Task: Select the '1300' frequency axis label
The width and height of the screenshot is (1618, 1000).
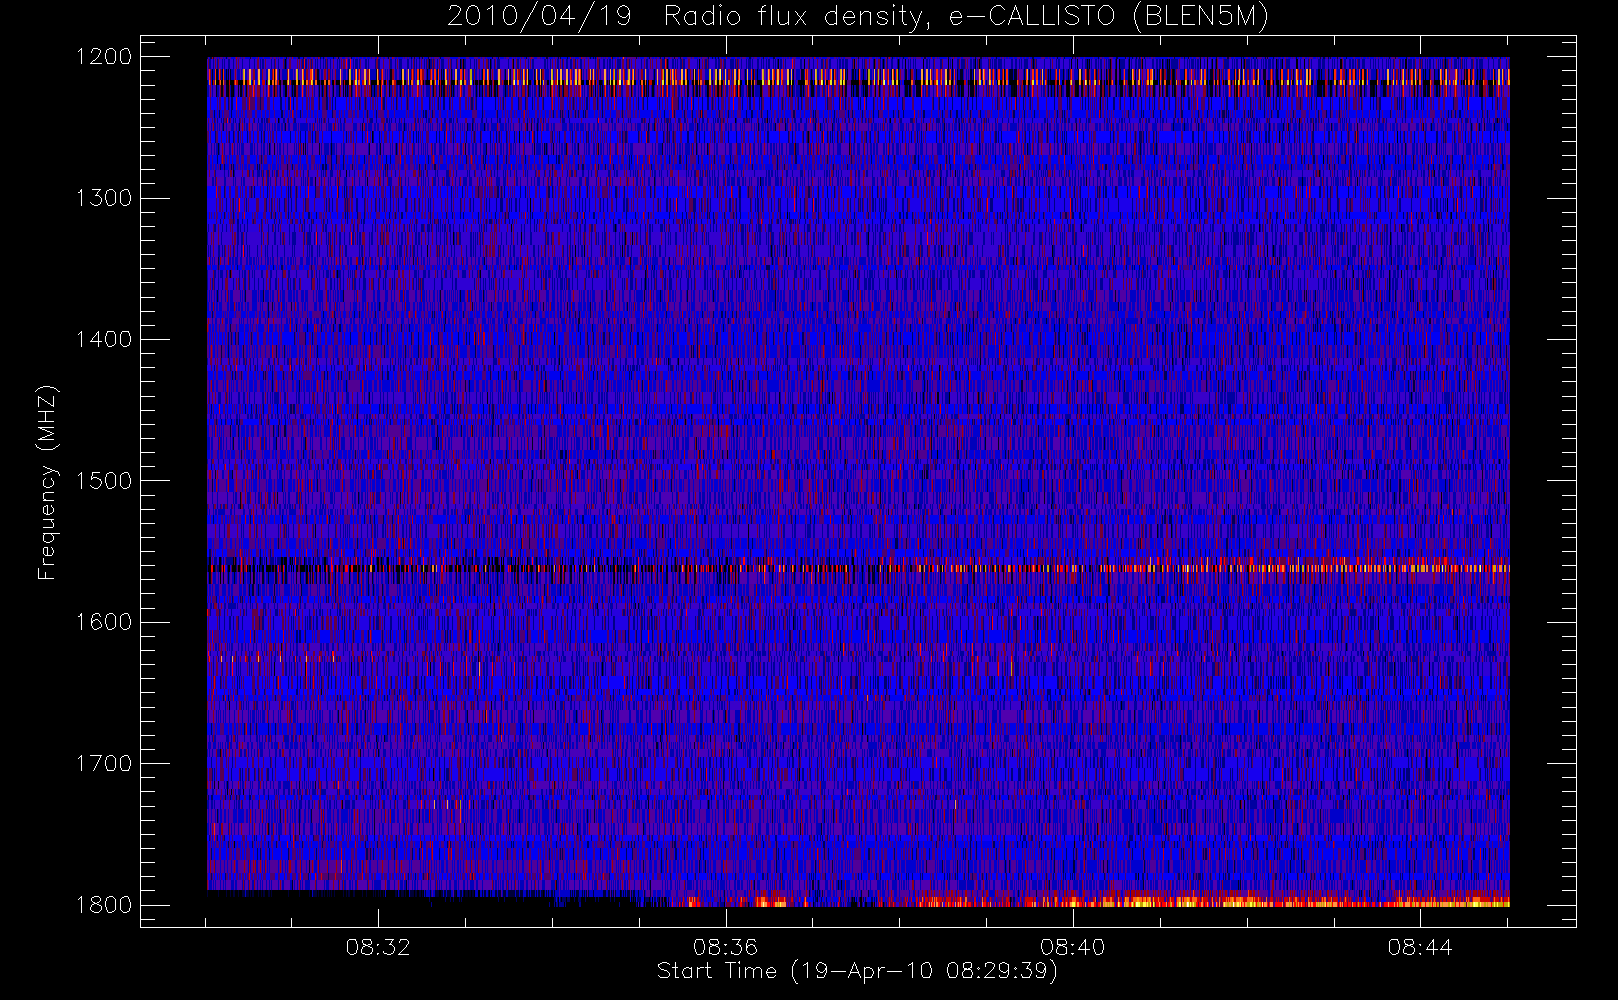Action: coord(104,198)
